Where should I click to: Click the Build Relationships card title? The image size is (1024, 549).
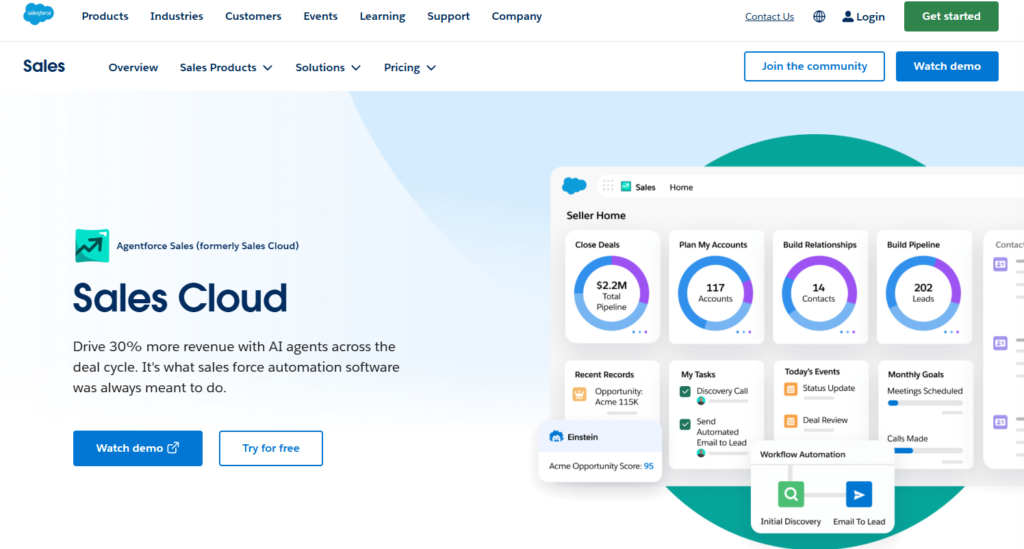point(820,245)
